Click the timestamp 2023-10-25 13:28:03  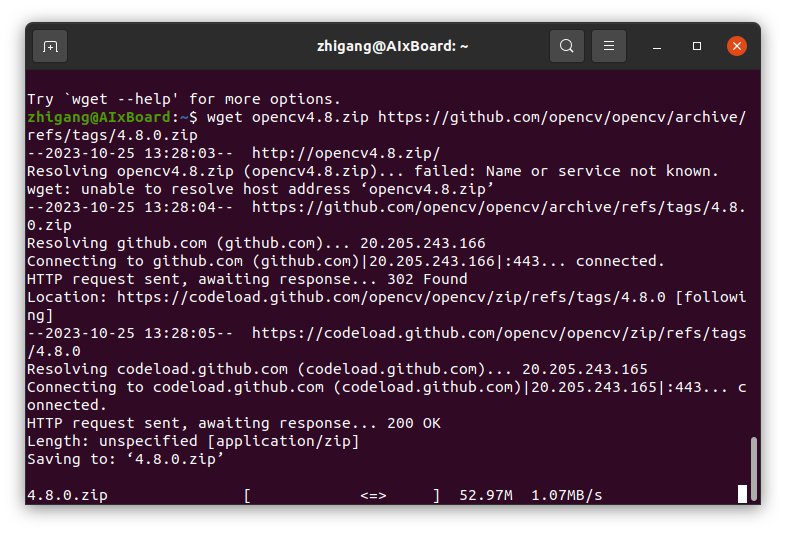coord(130,153)
